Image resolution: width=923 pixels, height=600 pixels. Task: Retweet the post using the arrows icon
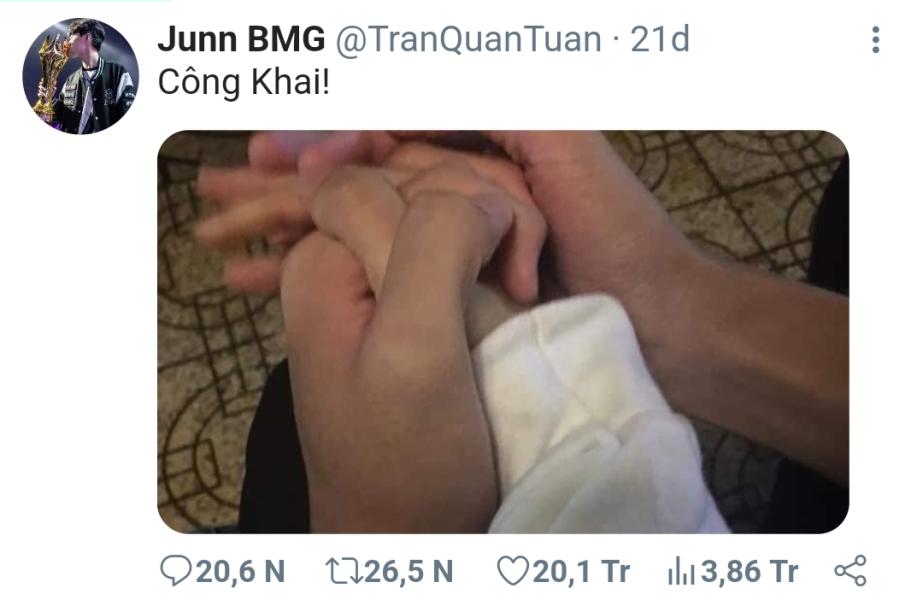pos(344,571)
